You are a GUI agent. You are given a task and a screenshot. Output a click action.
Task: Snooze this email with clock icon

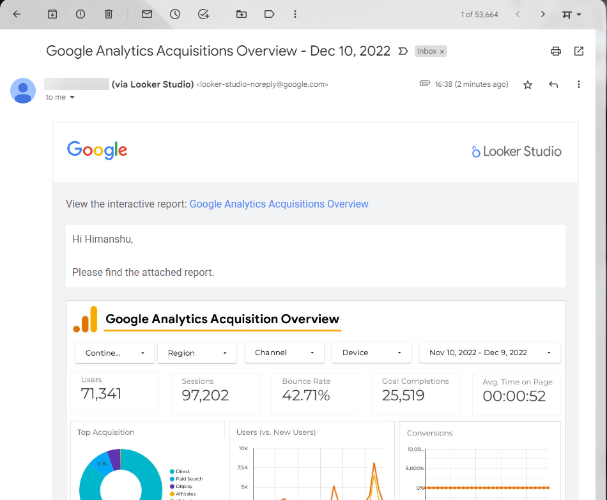pos(175,14)
